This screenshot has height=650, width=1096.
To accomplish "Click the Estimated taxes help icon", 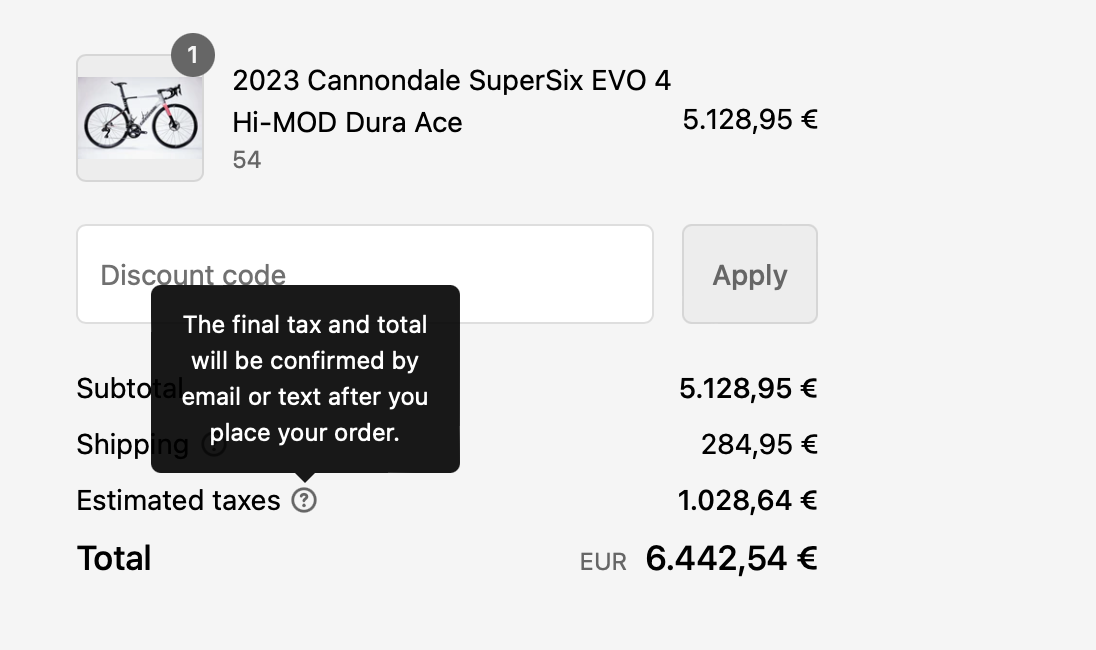I will pyautogui.click(x=304, y=500).
